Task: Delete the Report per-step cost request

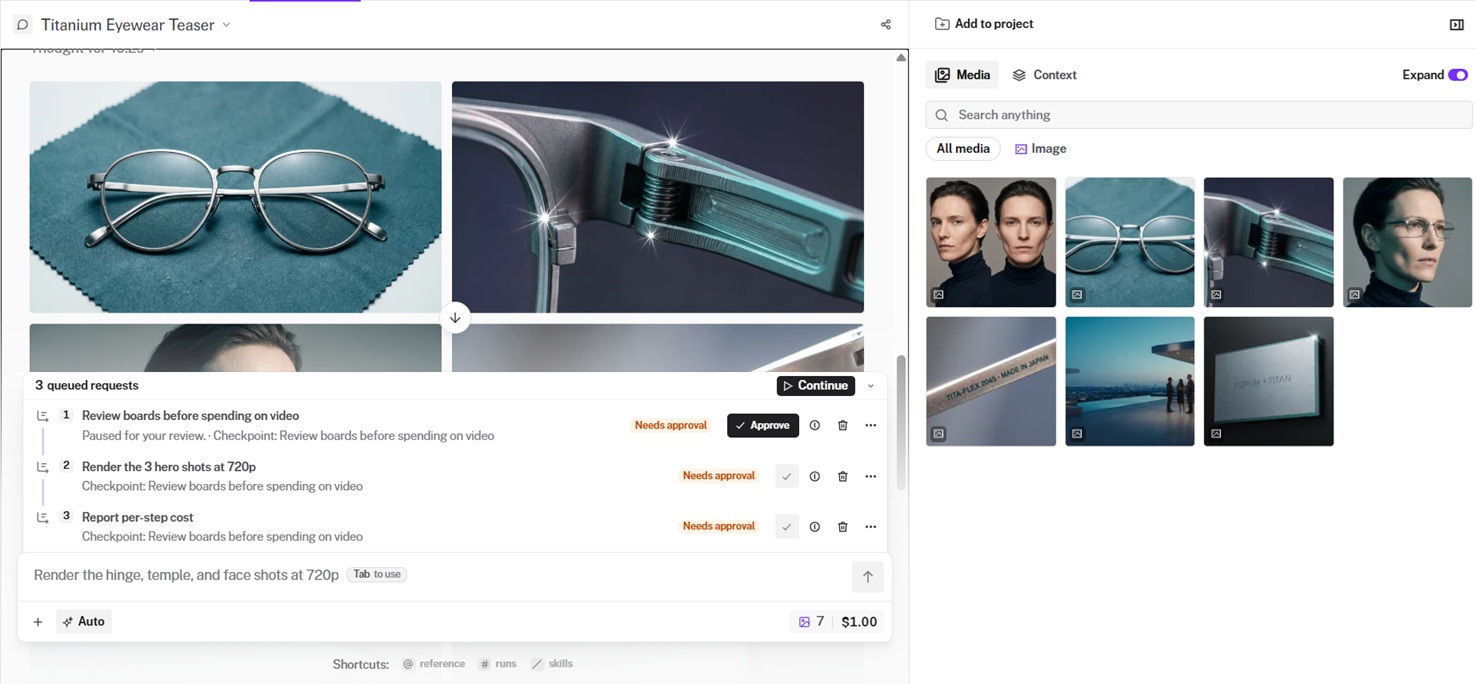Action: (843, 526)
